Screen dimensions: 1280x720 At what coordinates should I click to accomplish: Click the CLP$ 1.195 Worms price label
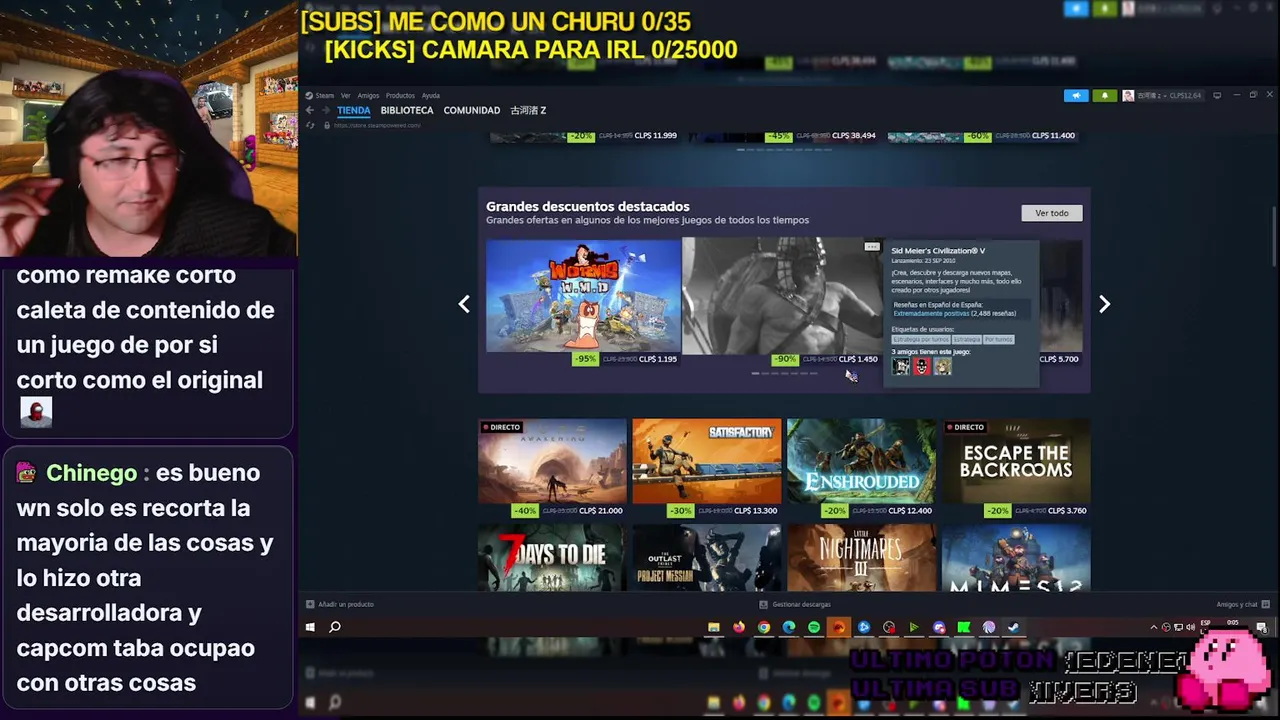click(x=658, y=359)
